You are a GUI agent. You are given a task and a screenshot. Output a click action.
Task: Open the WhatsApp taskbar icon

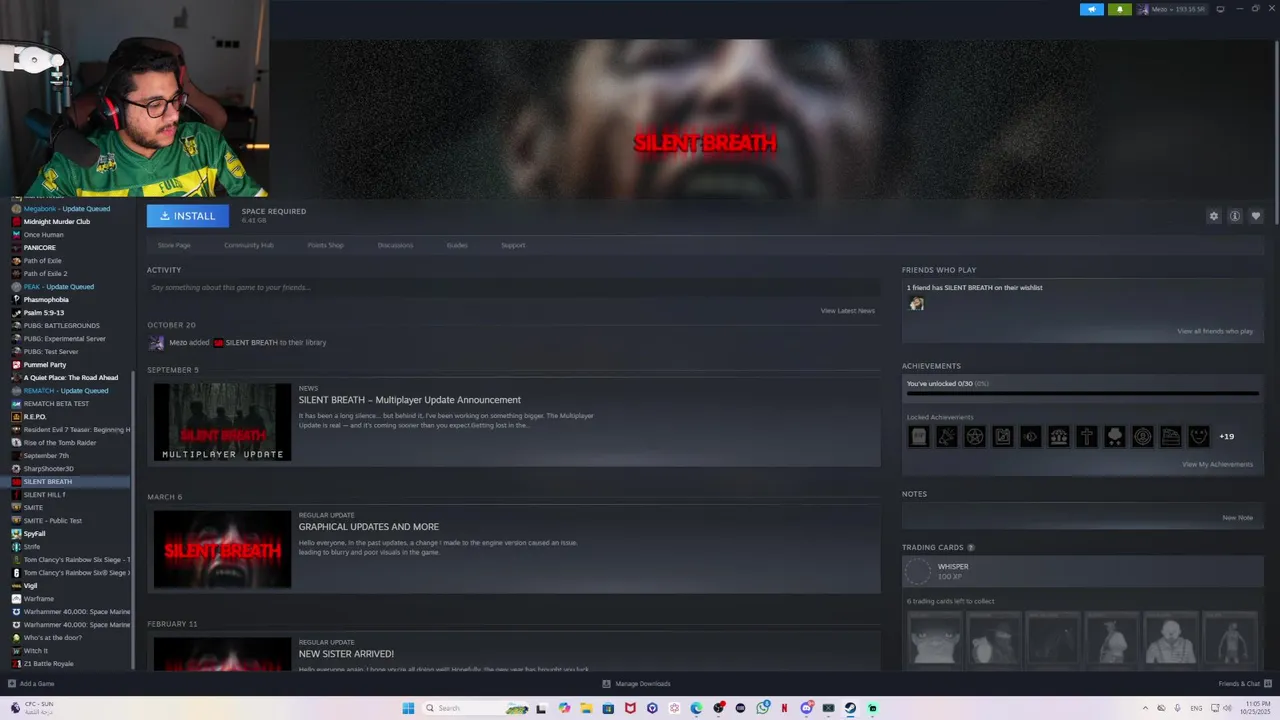coord(763,708)
